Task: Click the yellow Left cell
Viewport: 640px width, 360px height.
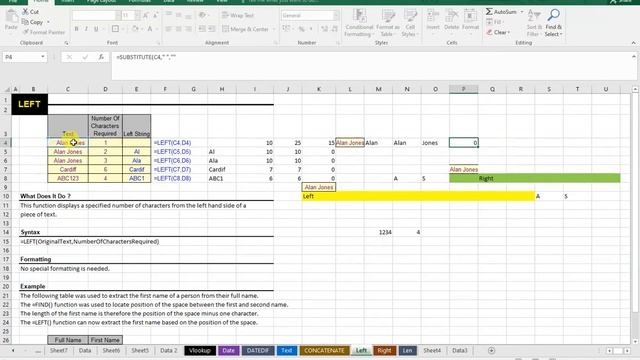Action: pyautogui.click(x=418, y=196)
